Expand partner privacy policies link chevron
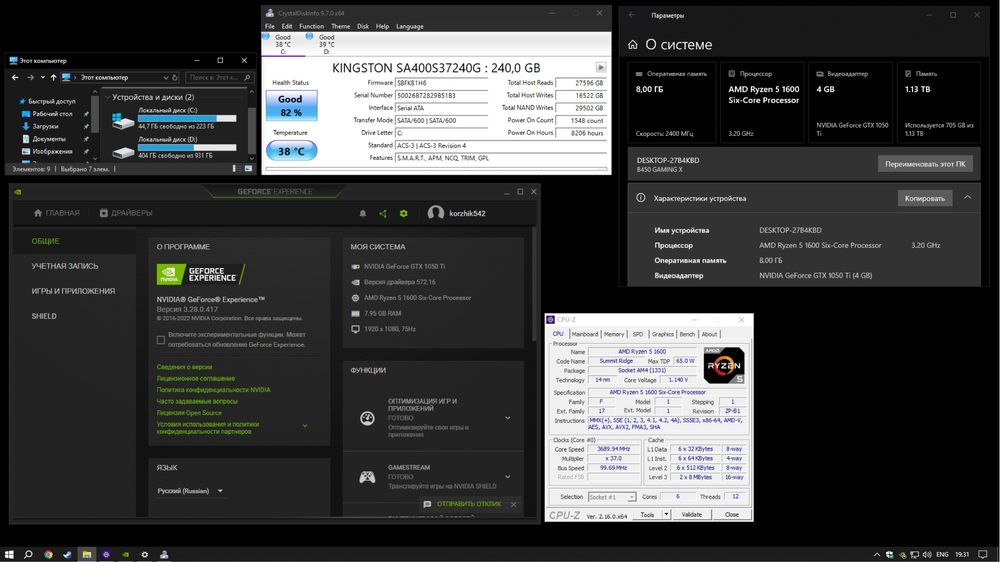 305,426
